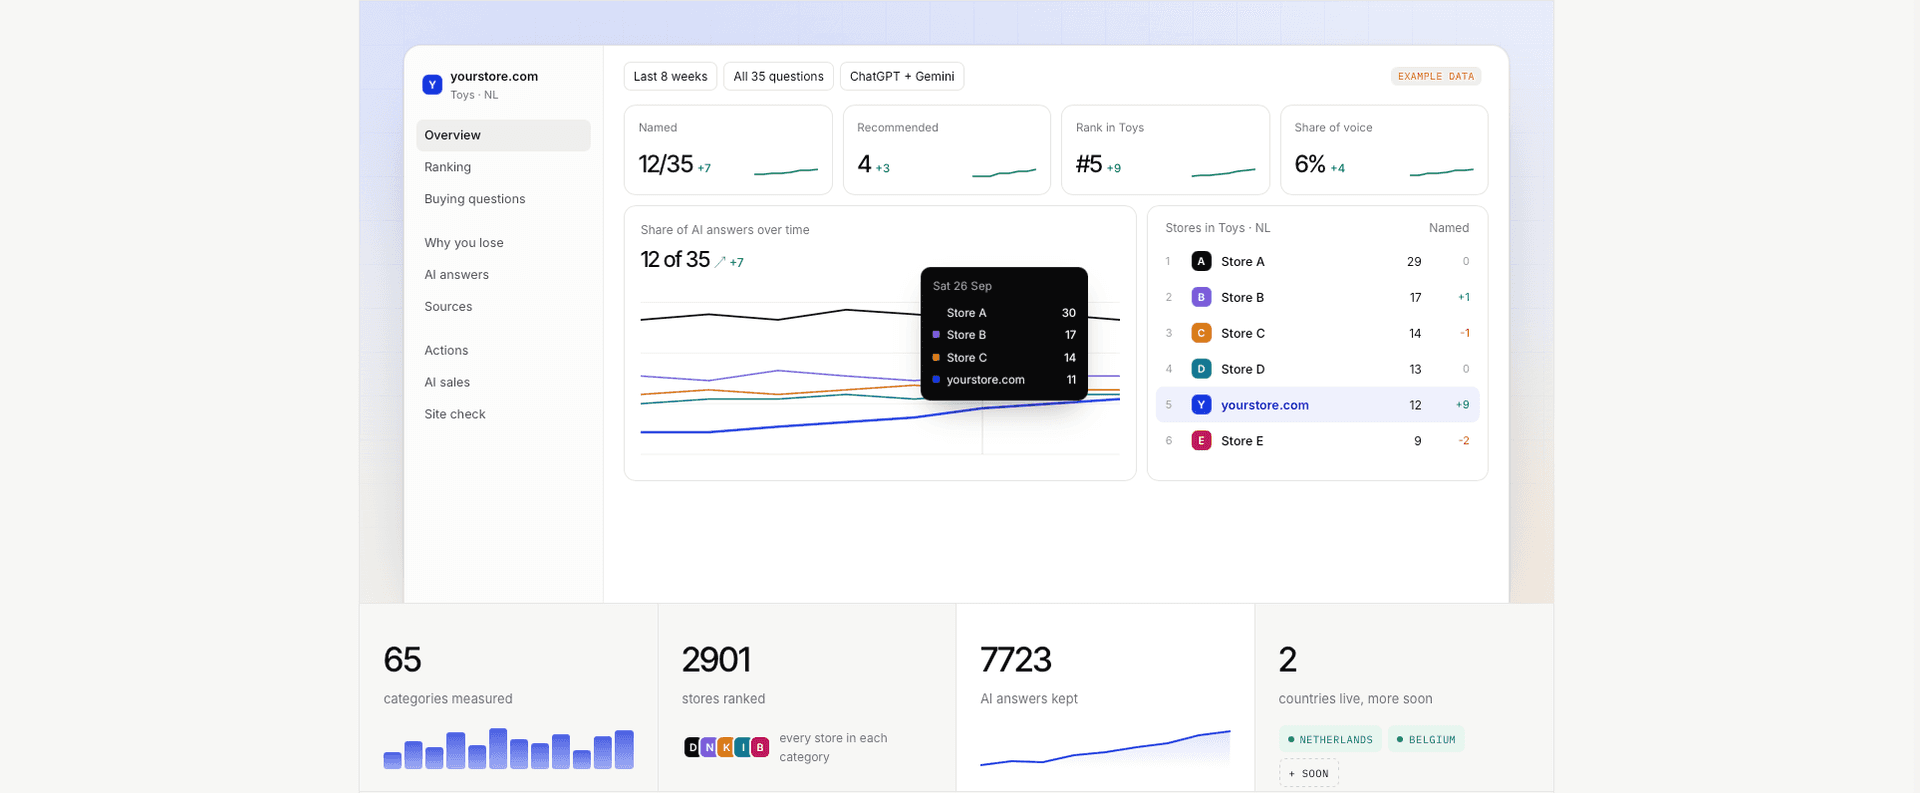
Task: Click the Store E row name
Action: click(x=1242, y=442)
